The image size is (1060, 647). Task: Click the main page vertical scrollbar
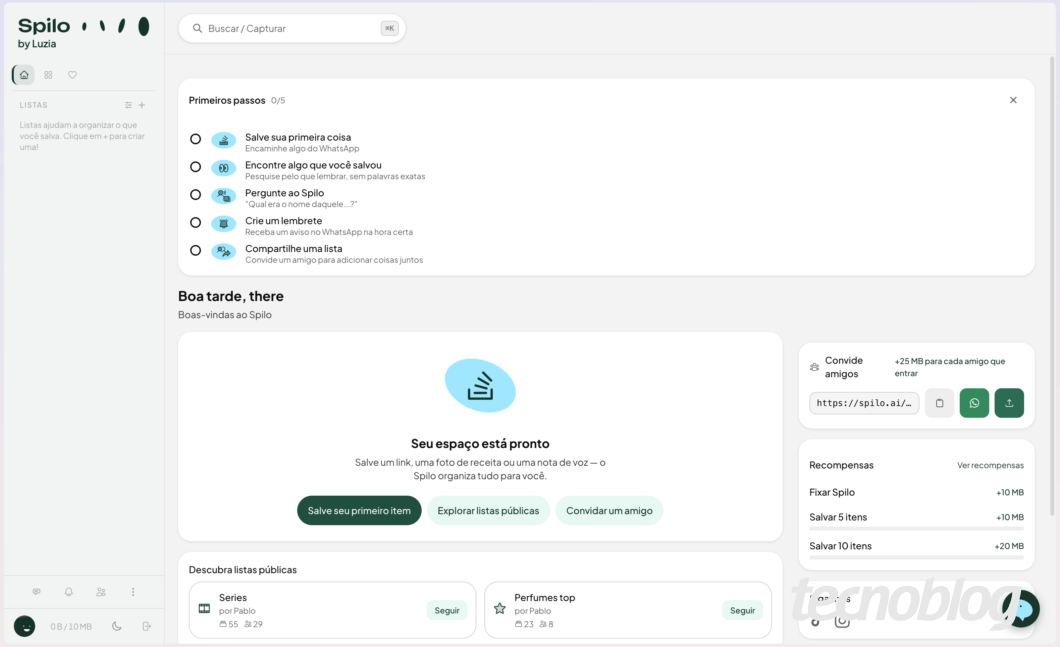(1052, 284)
